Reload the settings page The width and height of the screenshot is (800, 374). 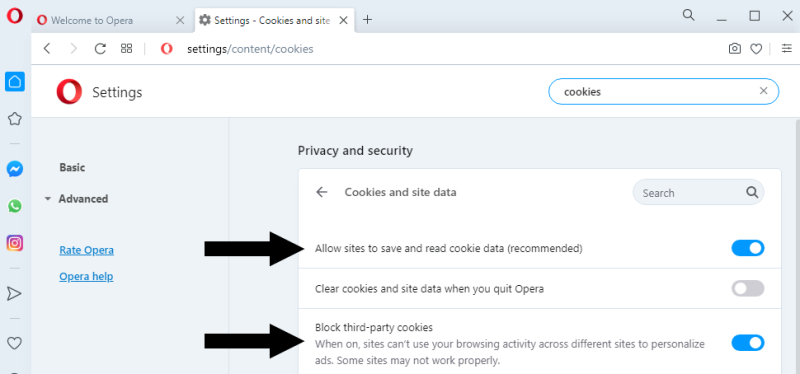(101, 48)
